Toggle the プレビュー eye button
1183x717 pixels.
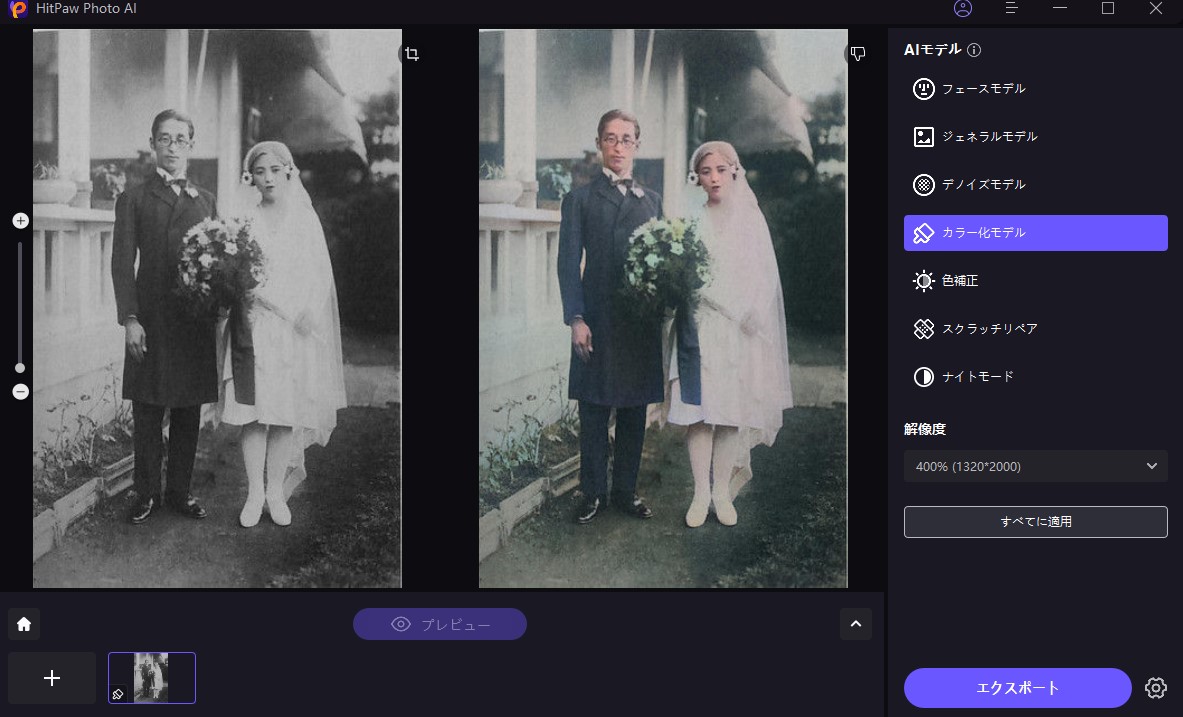click(440, 624)
